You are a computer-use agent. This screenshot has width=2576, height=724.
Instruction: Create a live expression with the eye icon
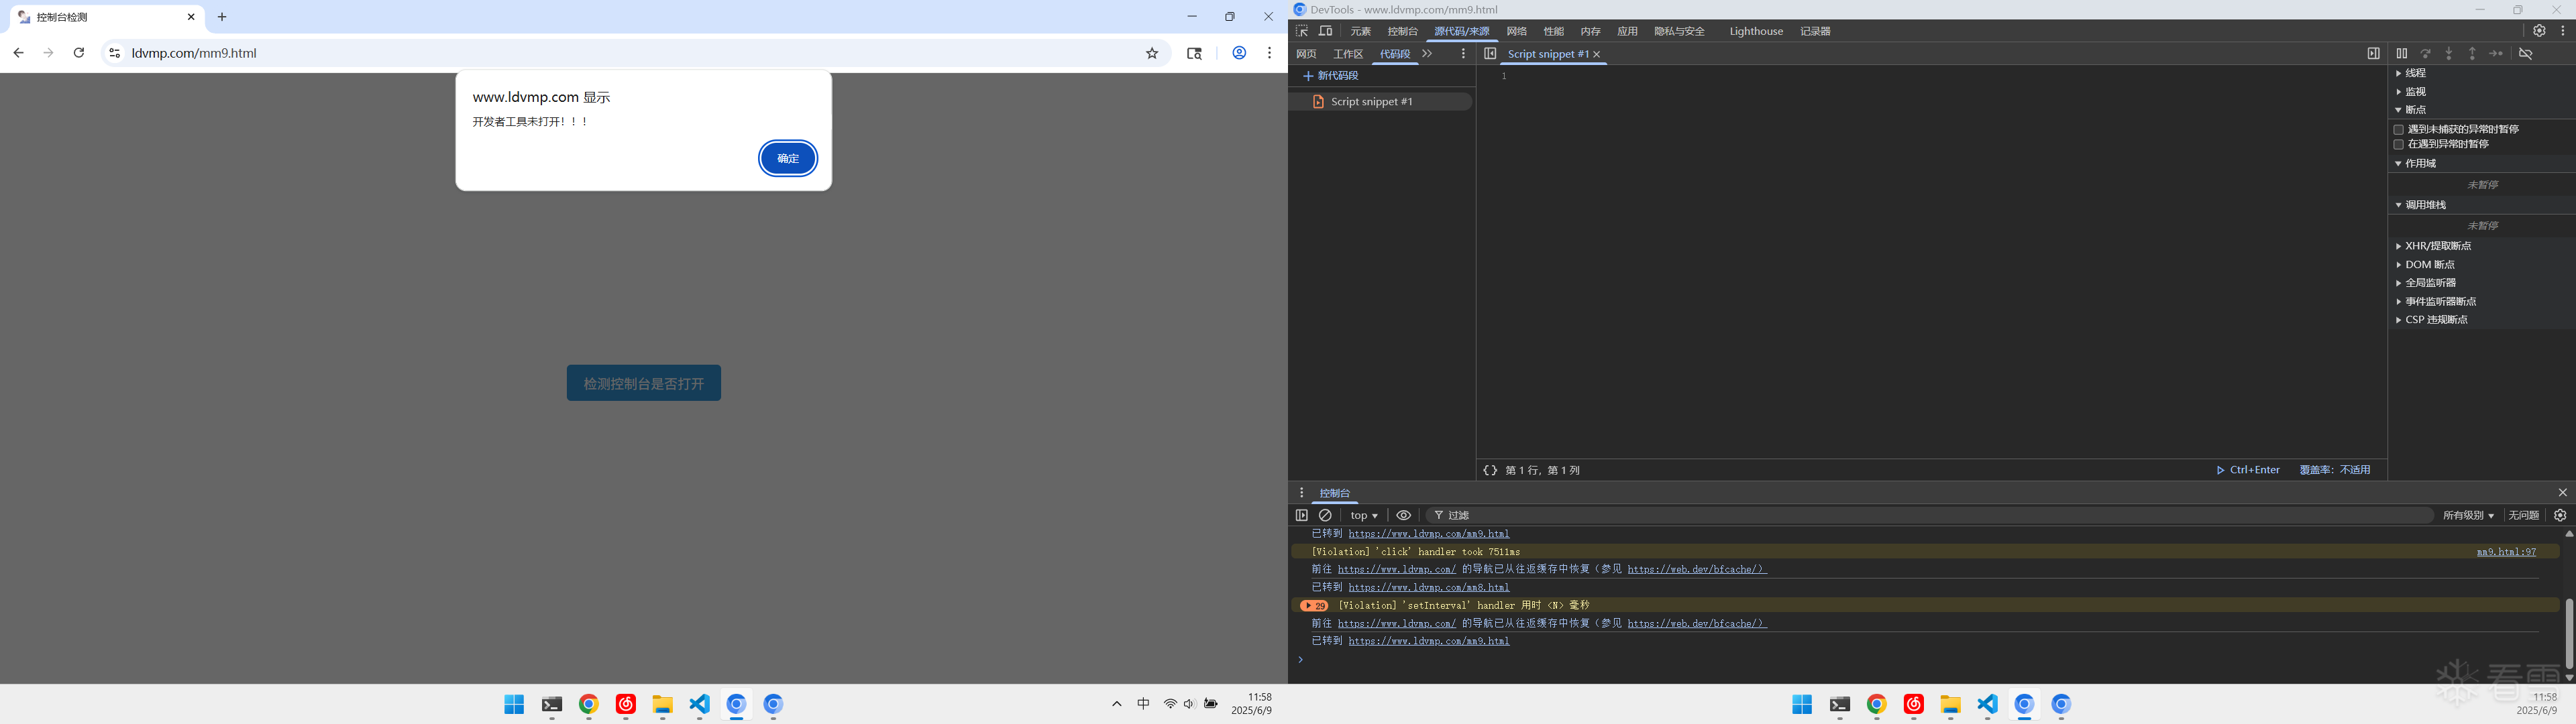(1404, 515)
